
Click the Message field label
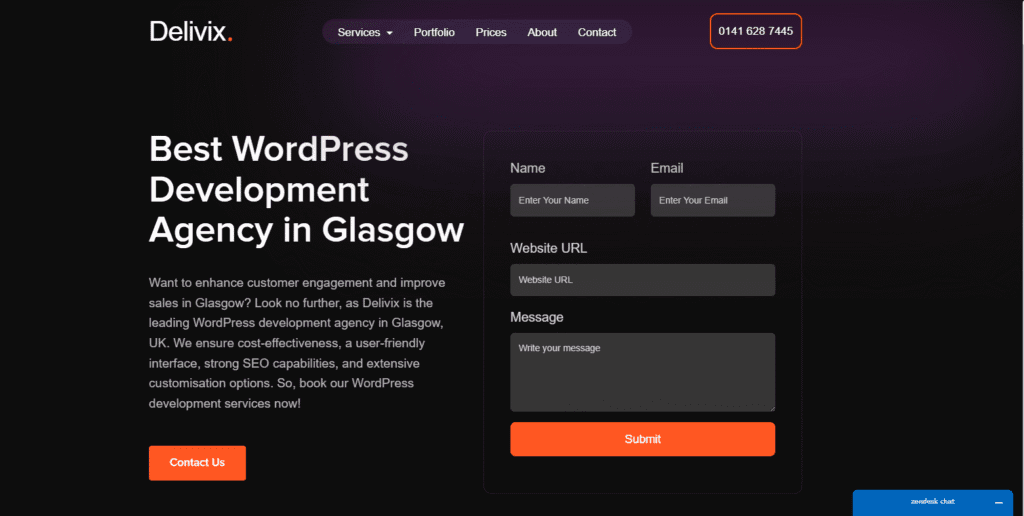(537, 317)
